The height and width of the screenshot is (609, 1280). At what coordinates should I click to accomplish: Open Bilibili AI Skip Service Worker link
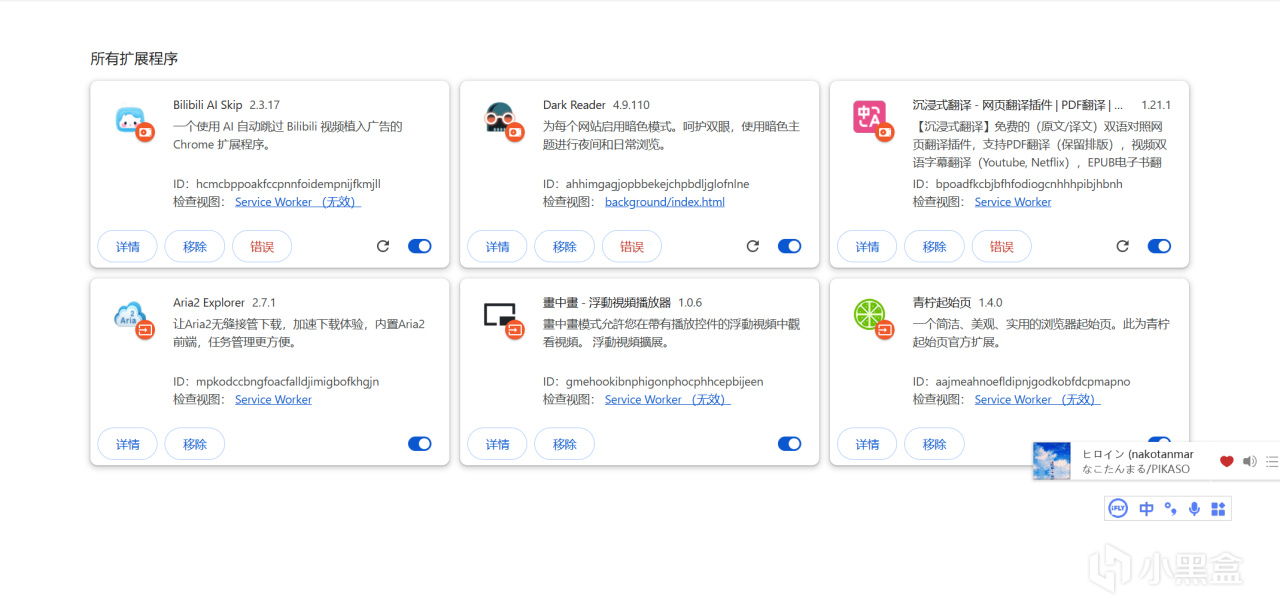tap(298, 202)
